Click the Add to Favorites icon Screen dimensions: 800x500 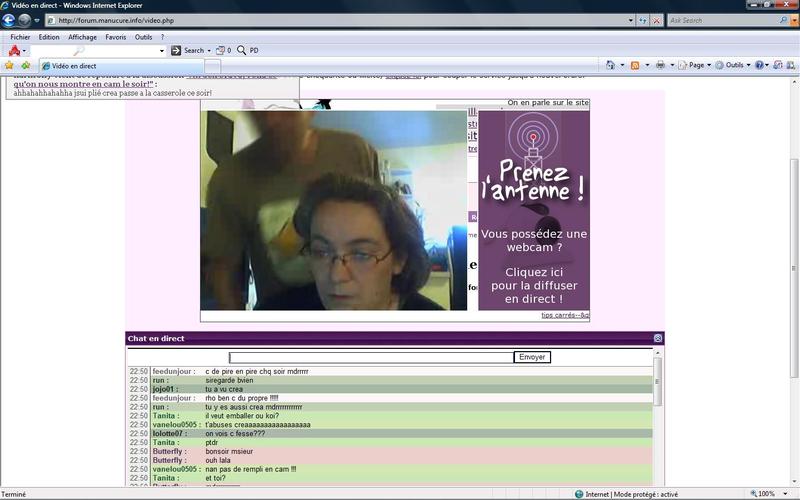click(25, 65)
